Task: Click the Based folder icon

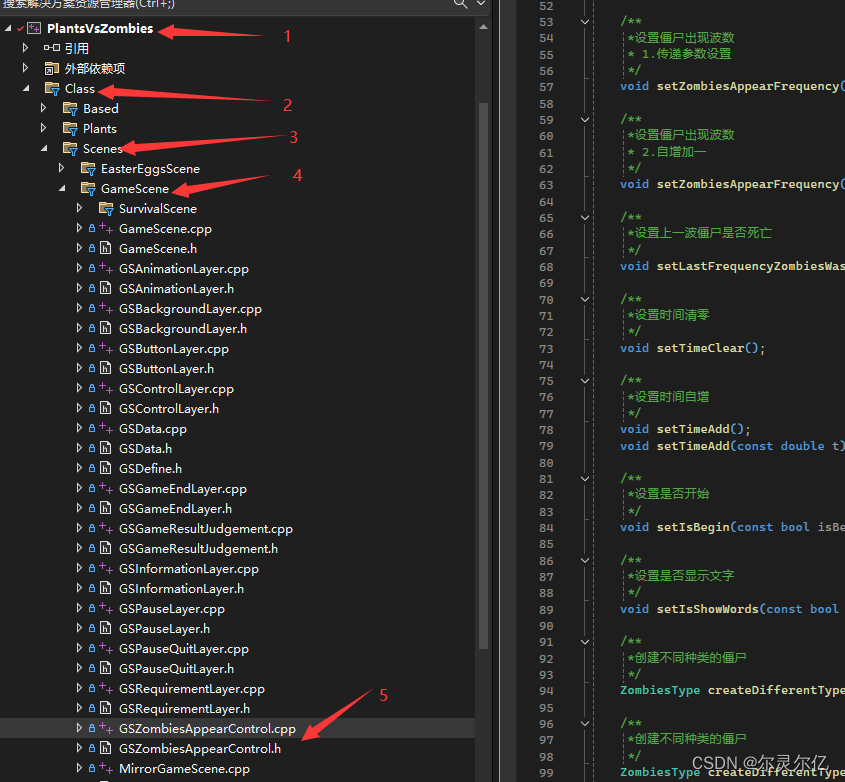Action: (x=70, y=109)
